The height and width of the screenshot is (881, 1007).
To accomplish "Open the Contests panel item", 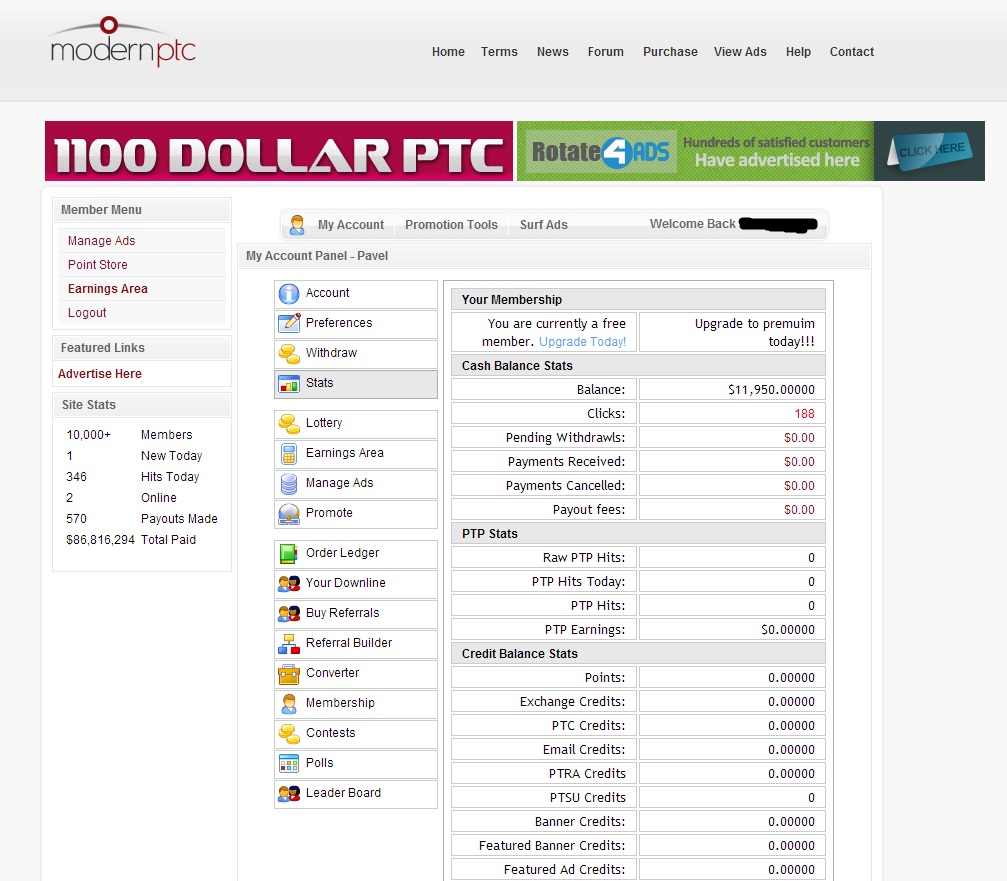I will click(x=356, y=733).
